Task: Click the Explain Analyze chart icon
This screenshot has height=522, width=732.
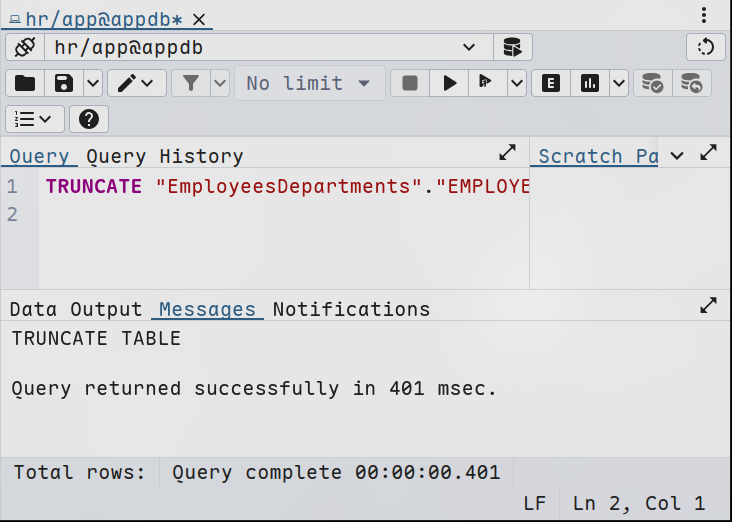Action: click(590, 83)
